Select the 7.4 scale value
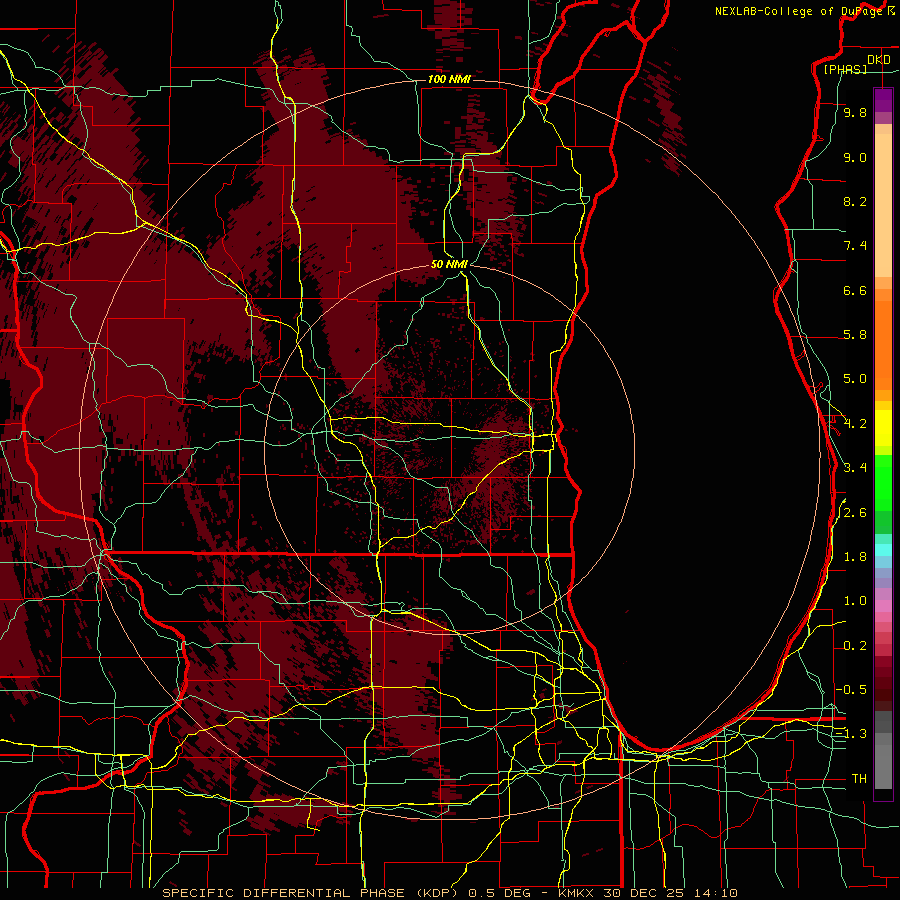The image size is (900, 900). tap(855, 246)
